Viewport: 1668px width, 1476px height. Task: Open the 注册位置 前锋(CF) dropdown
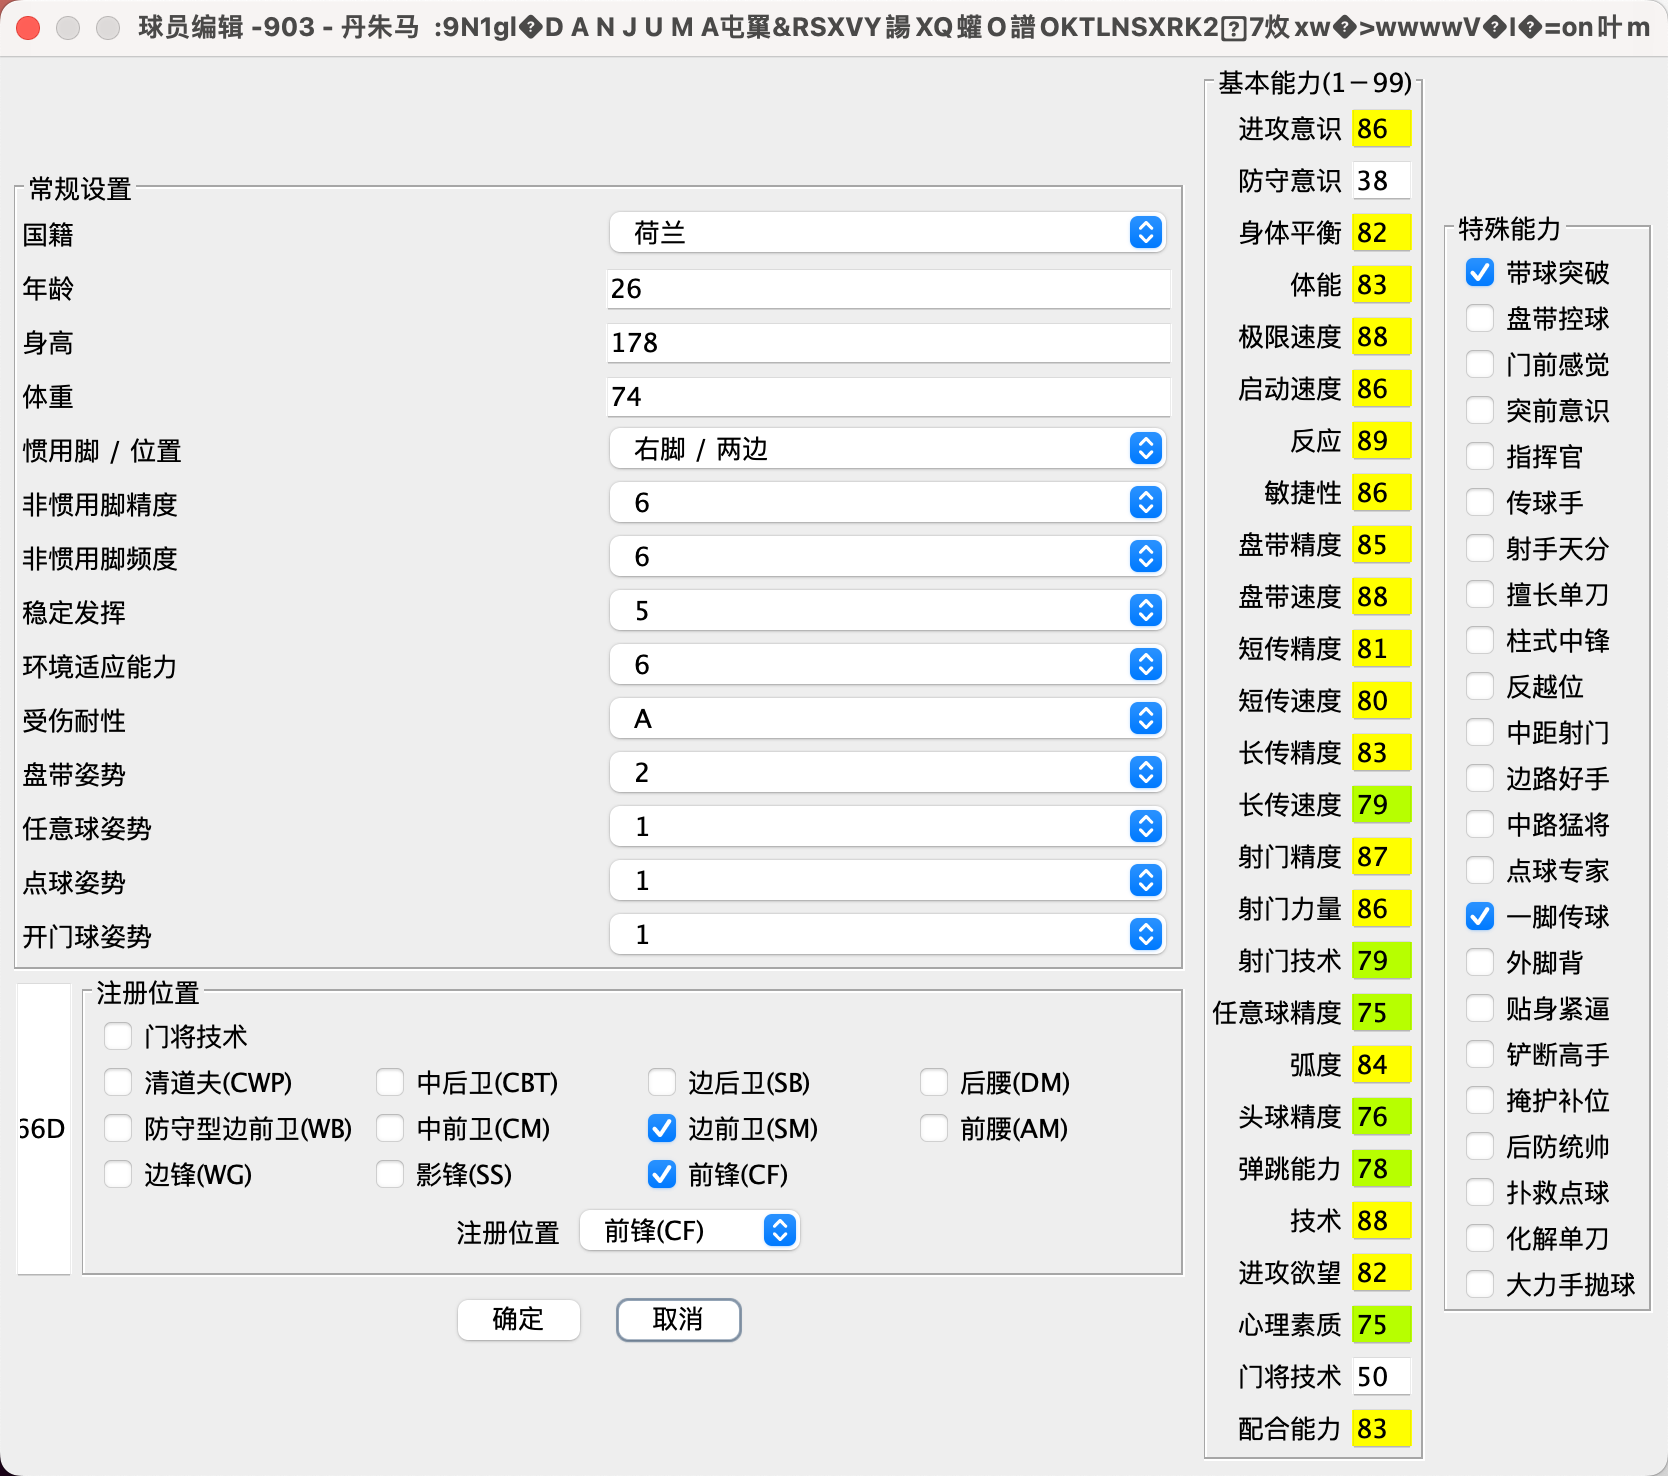click(690, 1231)
